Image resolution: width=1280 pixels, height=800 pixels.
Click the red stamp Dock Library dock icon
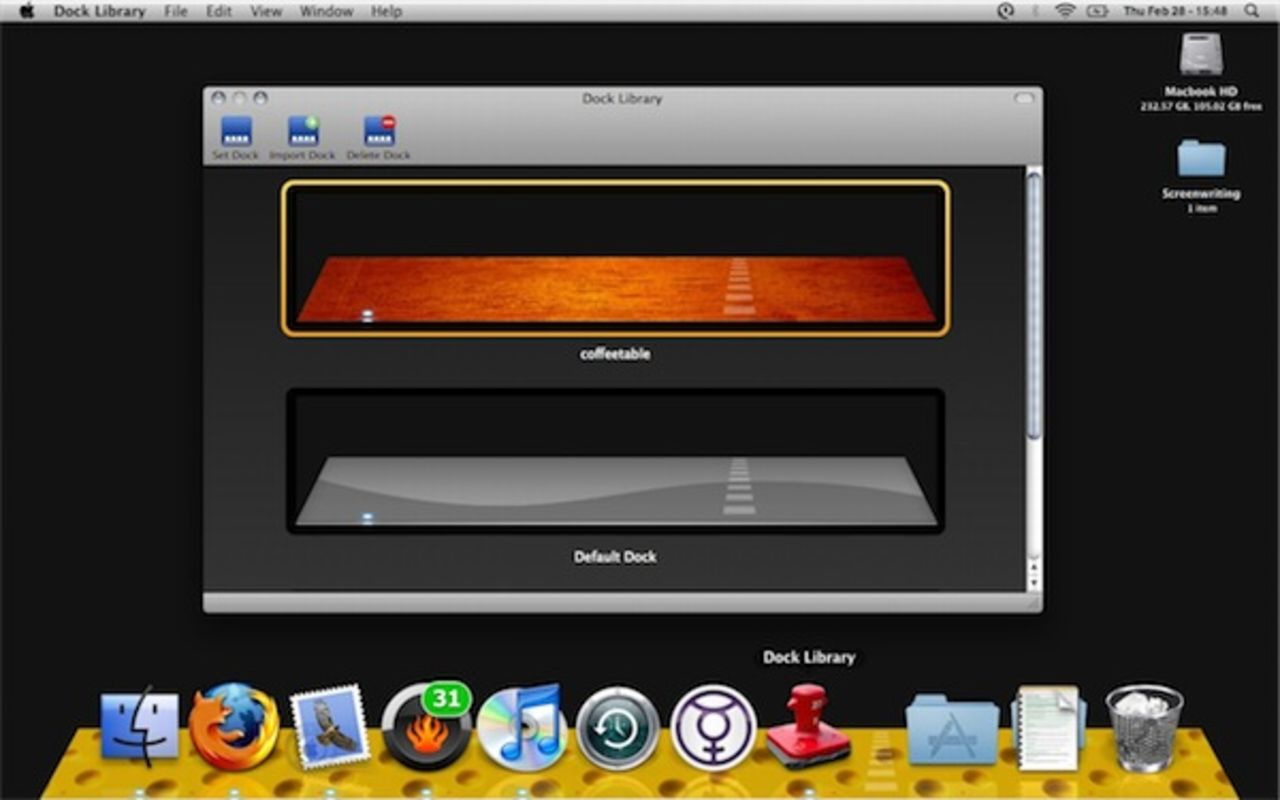tap(808, 725)
